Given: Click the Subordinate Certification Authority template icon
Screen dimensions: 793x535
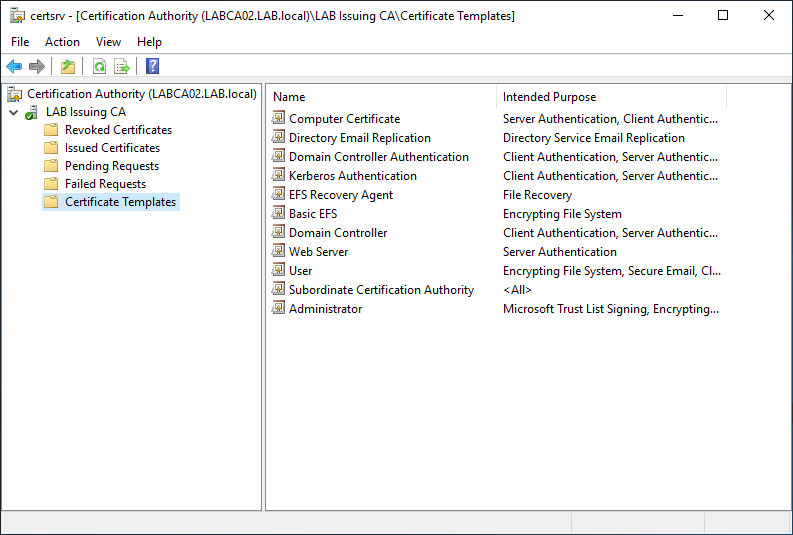Looking at the screenshot, I should click(x=278, y=289).
